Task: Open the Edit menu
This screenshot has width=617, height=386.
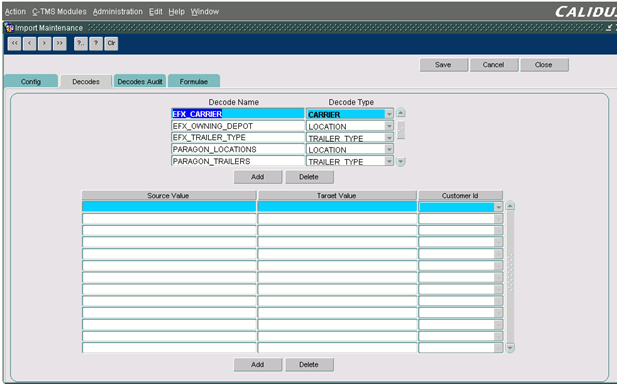Action: [x=155, y=12]
